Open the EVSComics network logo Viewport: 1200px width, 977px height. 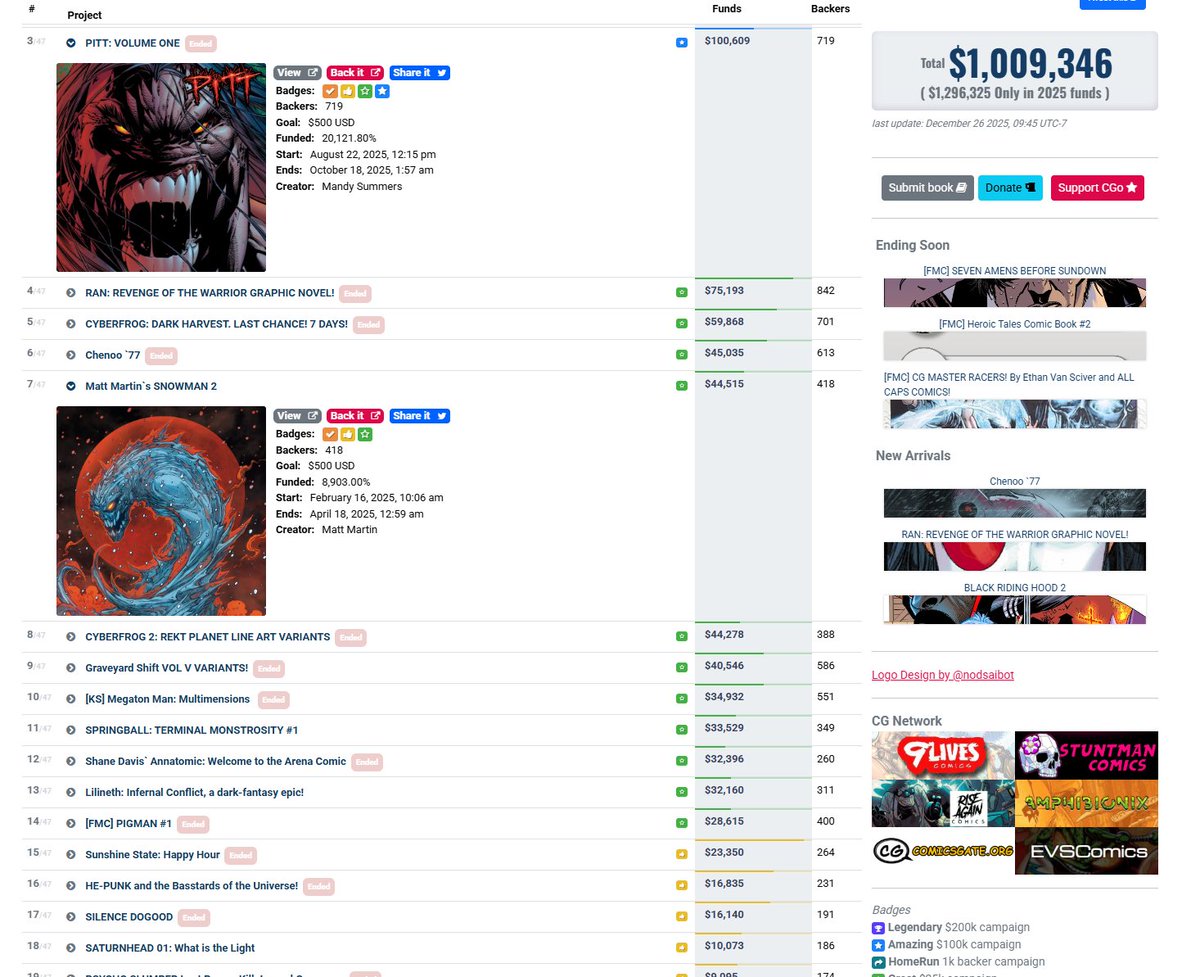point(1087,851)
